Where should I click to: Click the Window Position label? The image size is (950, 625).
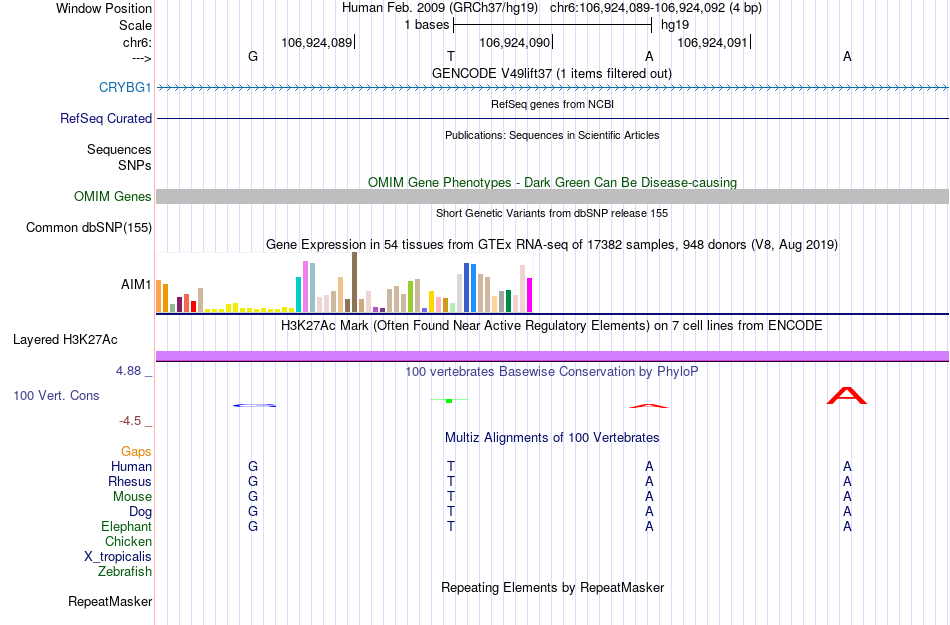104,8
